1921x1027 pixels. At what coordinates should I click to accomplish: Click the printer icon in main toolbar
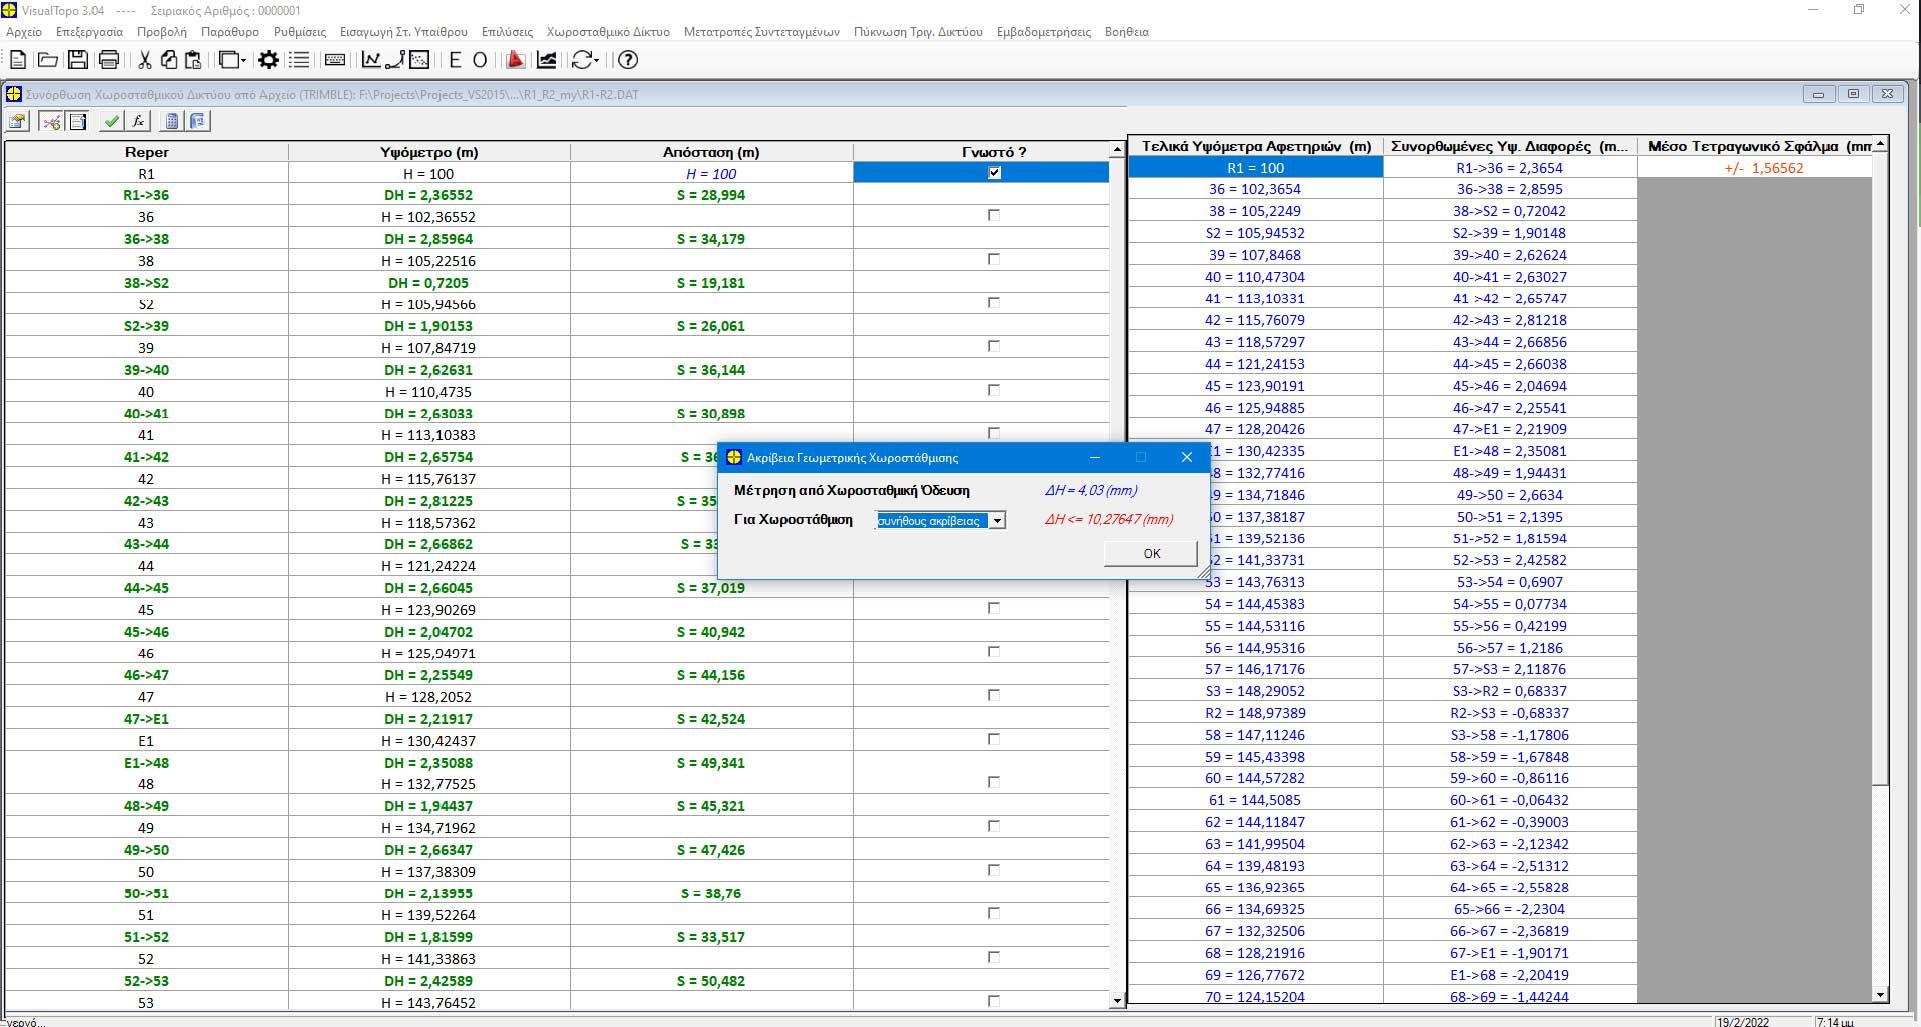coord(109,60)
